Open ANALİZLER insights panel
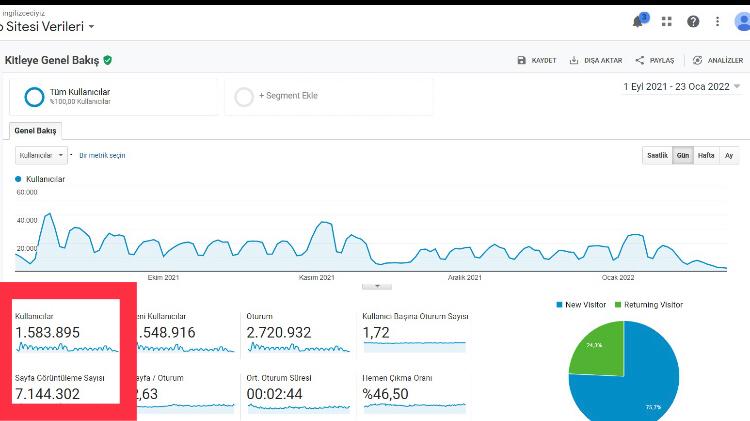750x421 pixels. 698,60
